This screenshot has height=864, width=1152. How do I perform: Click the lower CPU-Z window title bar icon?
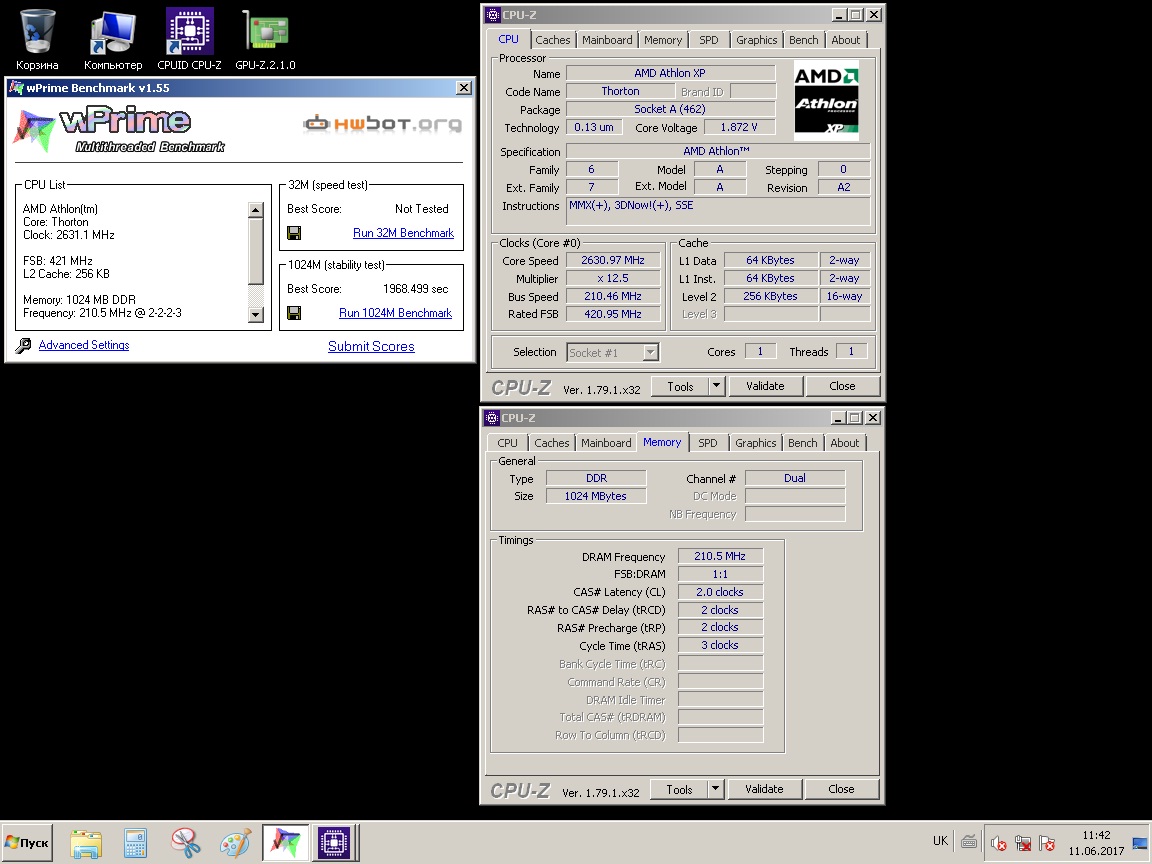[492, 418]
